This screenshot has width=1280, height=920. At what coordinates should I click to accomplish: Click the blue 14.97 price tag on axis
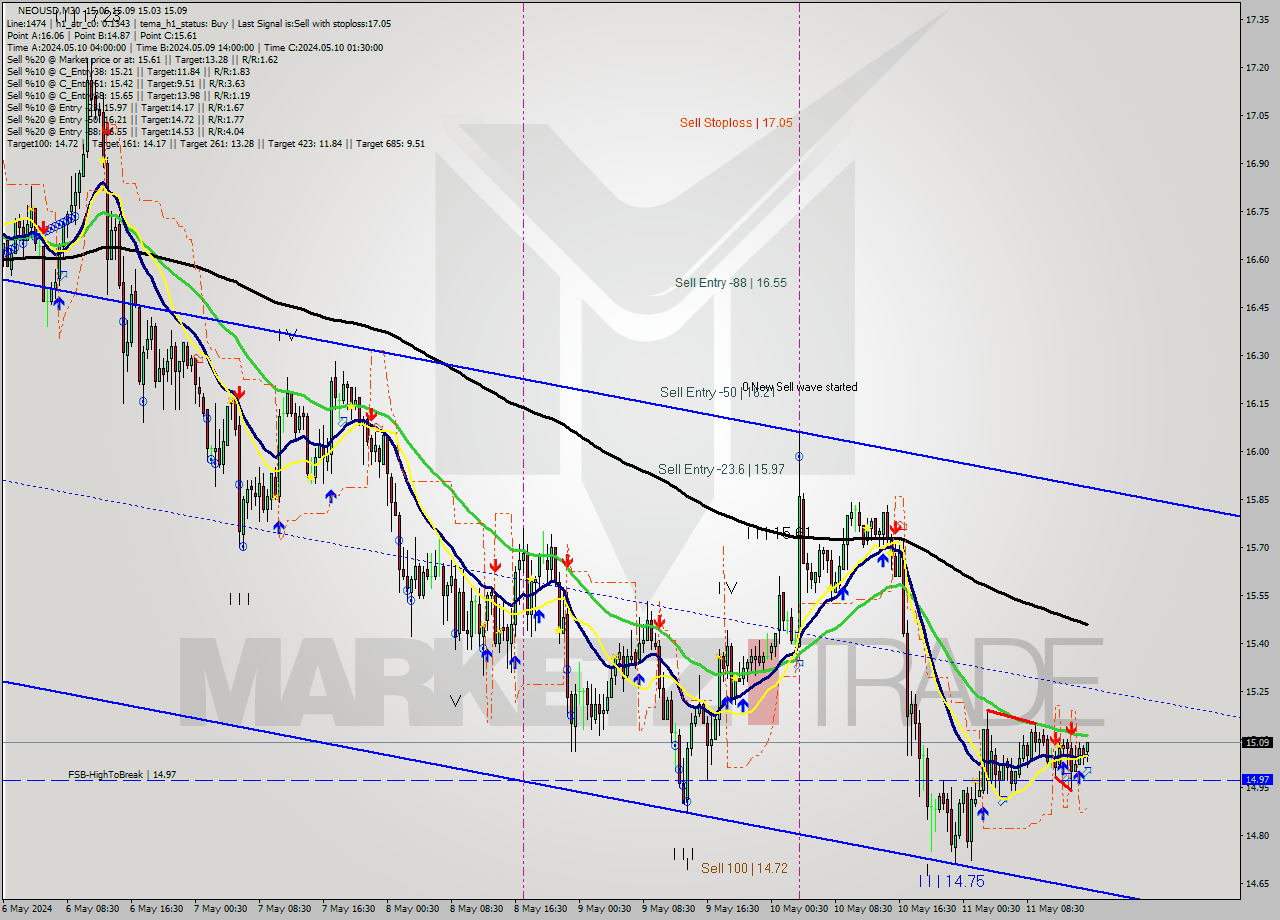pos(1257,779)
